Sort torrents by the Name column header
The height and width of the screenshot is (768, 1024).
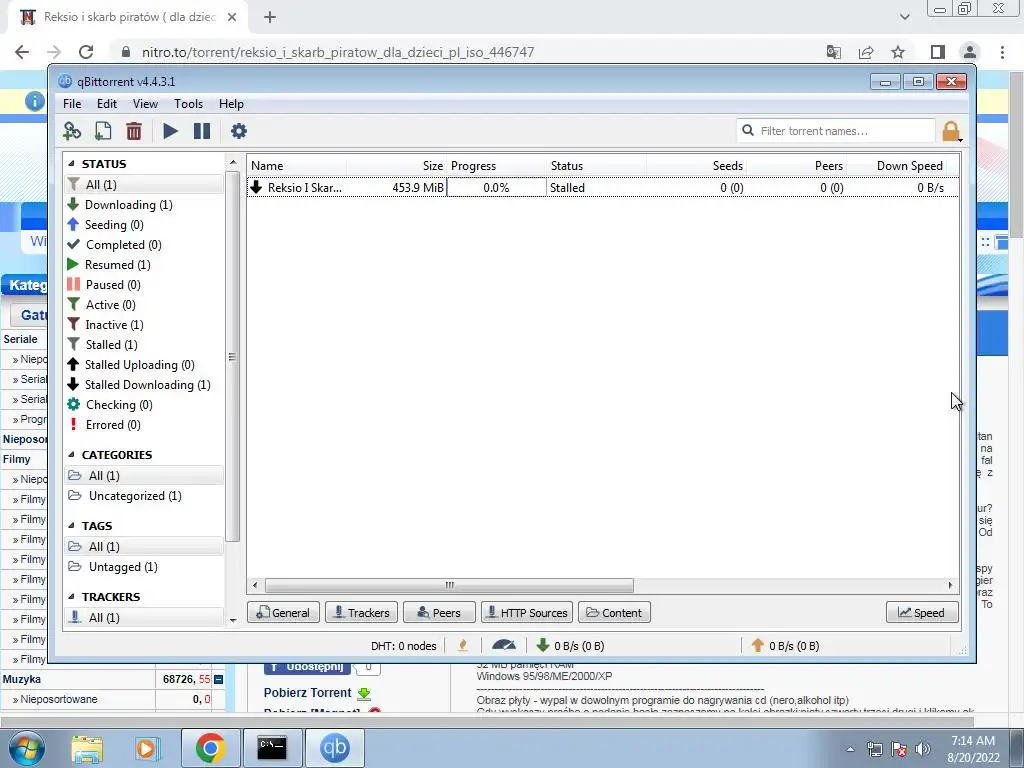click(x=296, y=166)
